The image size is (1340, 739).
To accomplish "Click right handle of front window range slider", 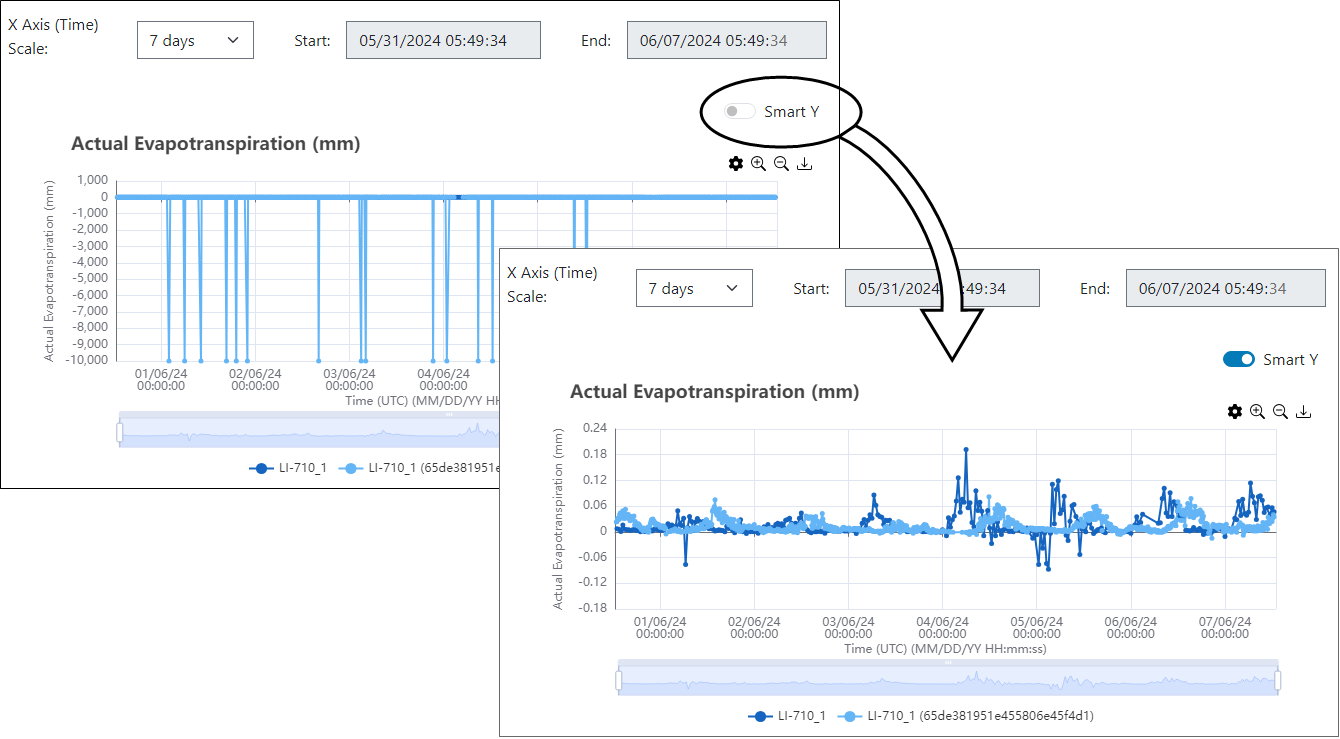I will 1278,681.
